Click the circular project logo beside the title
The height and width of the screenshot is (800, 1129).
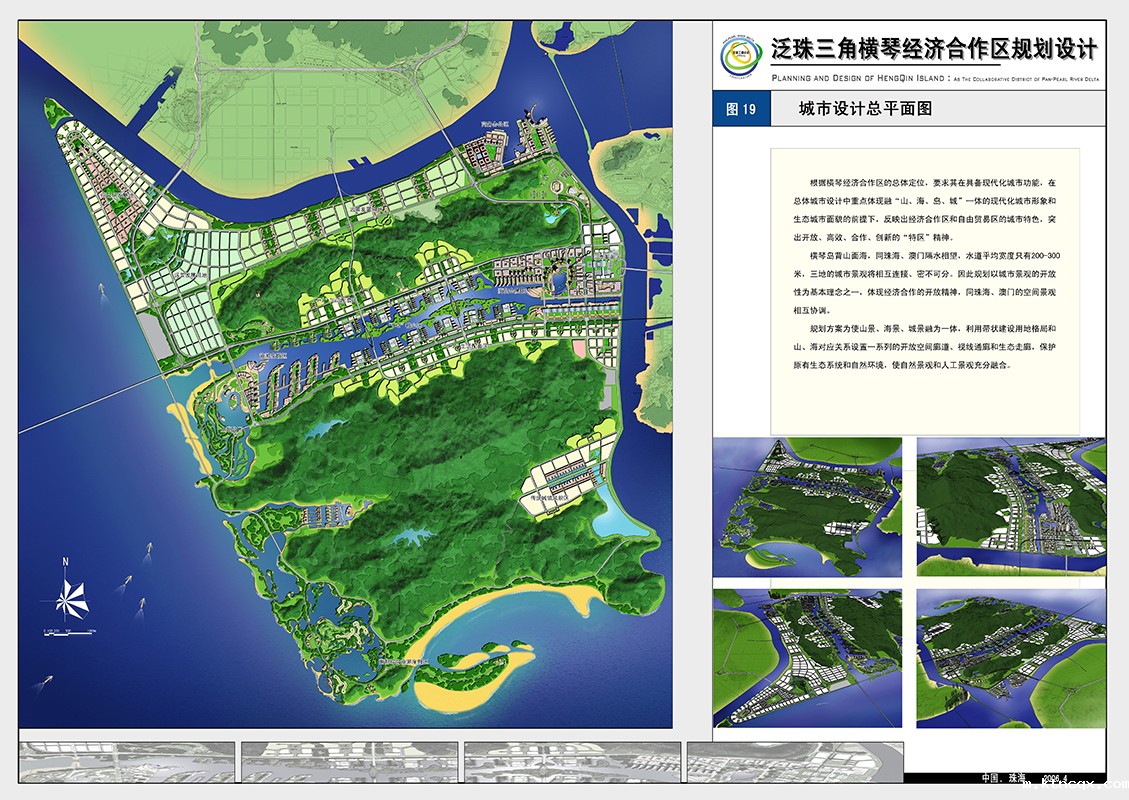point(739,60)
